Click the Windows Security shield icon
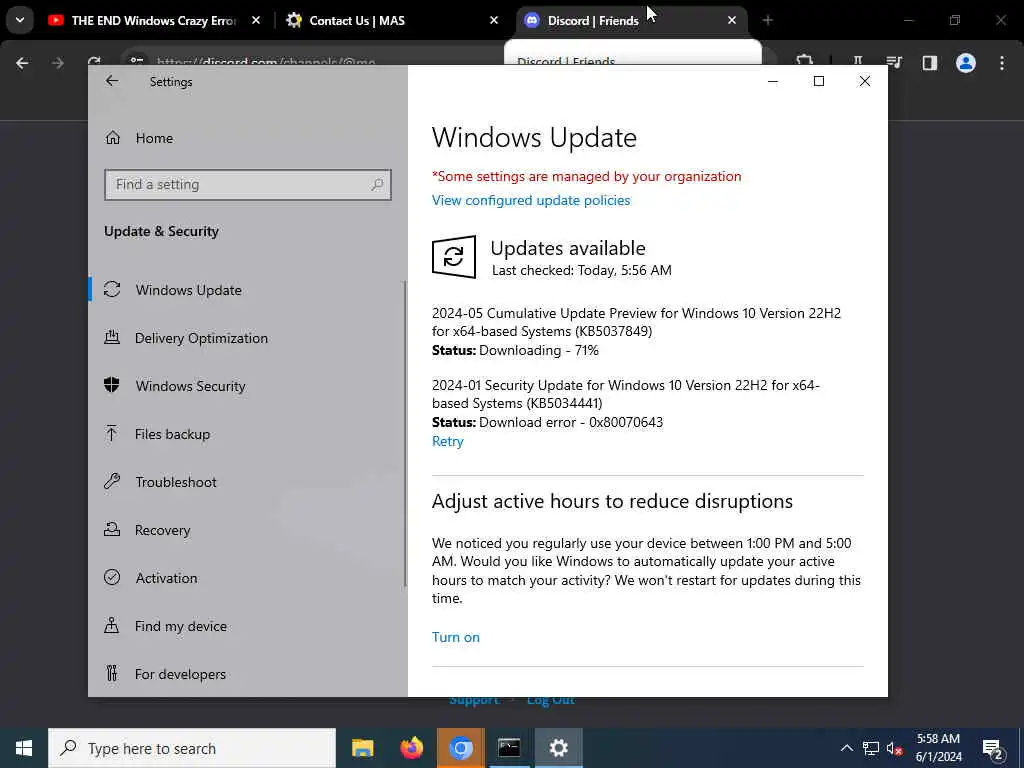 pyautogui.click(x=112, y=385)
